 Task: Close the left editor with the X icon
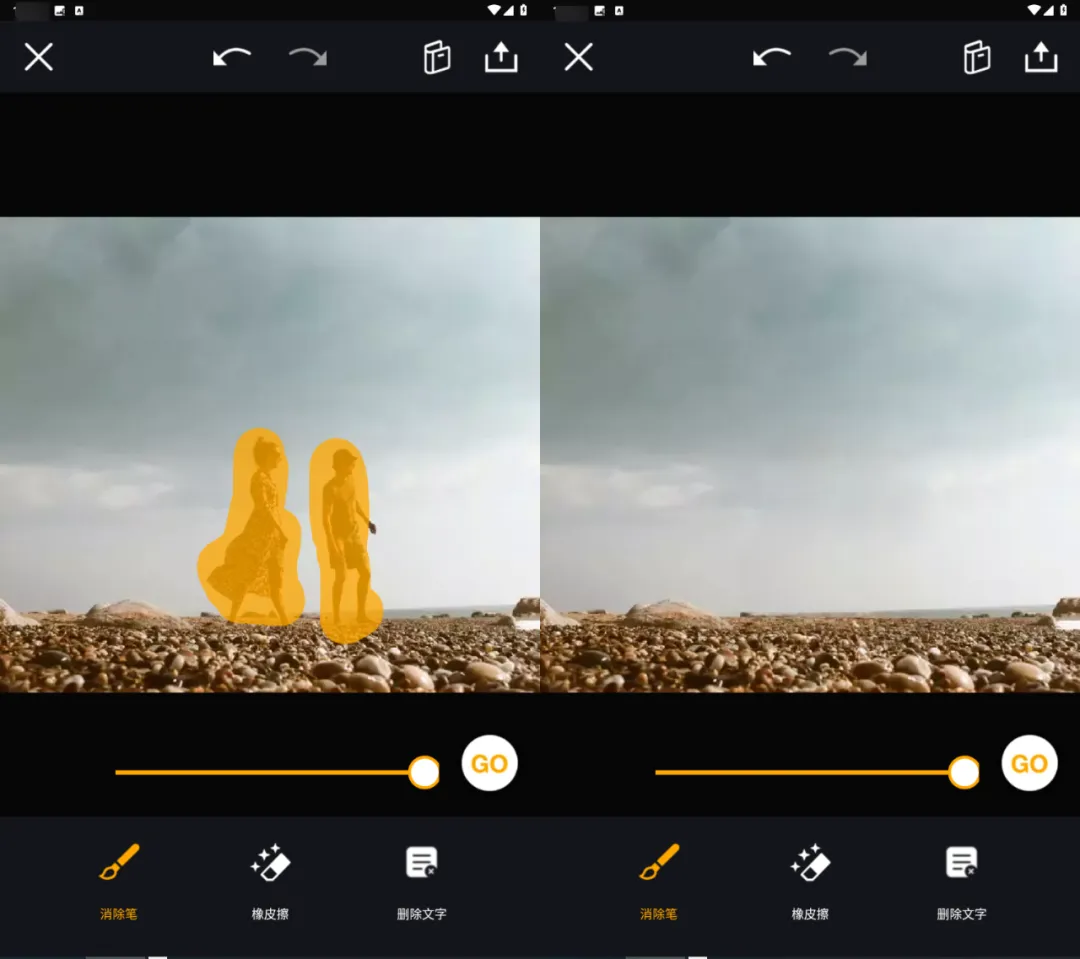click(39, 57)
